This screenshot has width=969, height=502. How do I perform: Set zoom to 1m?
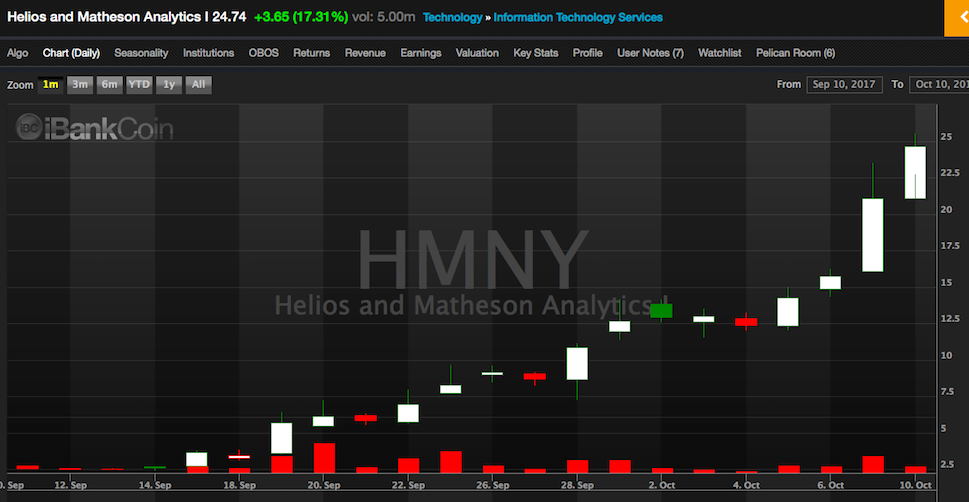pos(51,85)
